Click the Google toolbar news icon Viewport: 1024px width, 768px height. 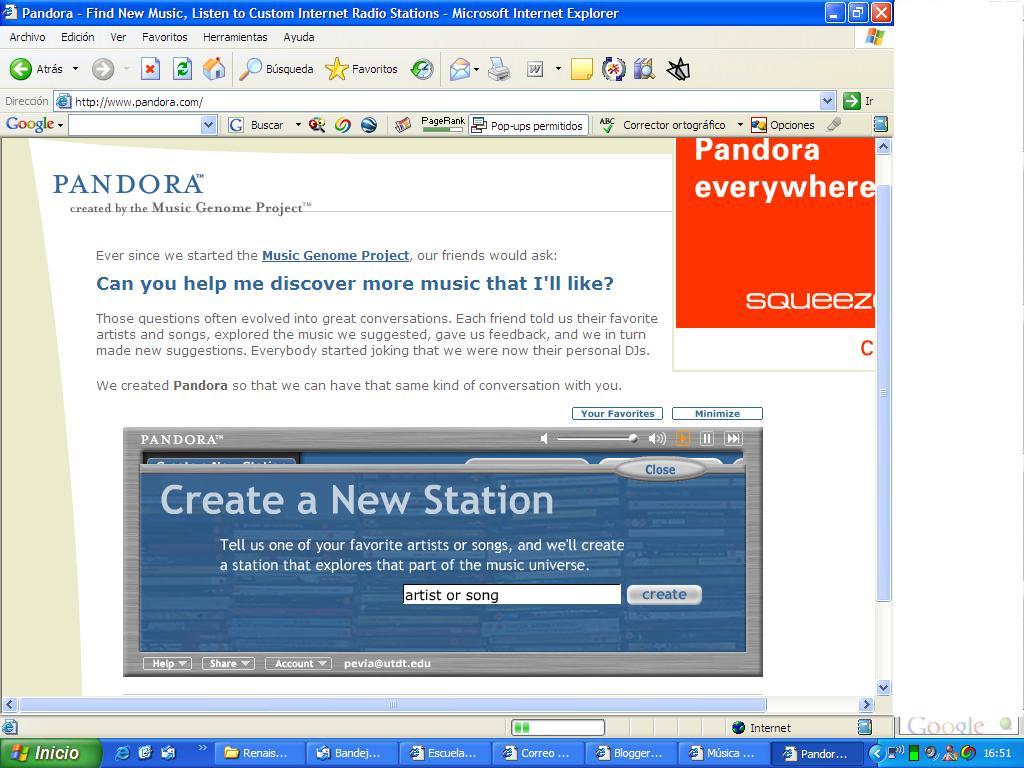(403, 125)
